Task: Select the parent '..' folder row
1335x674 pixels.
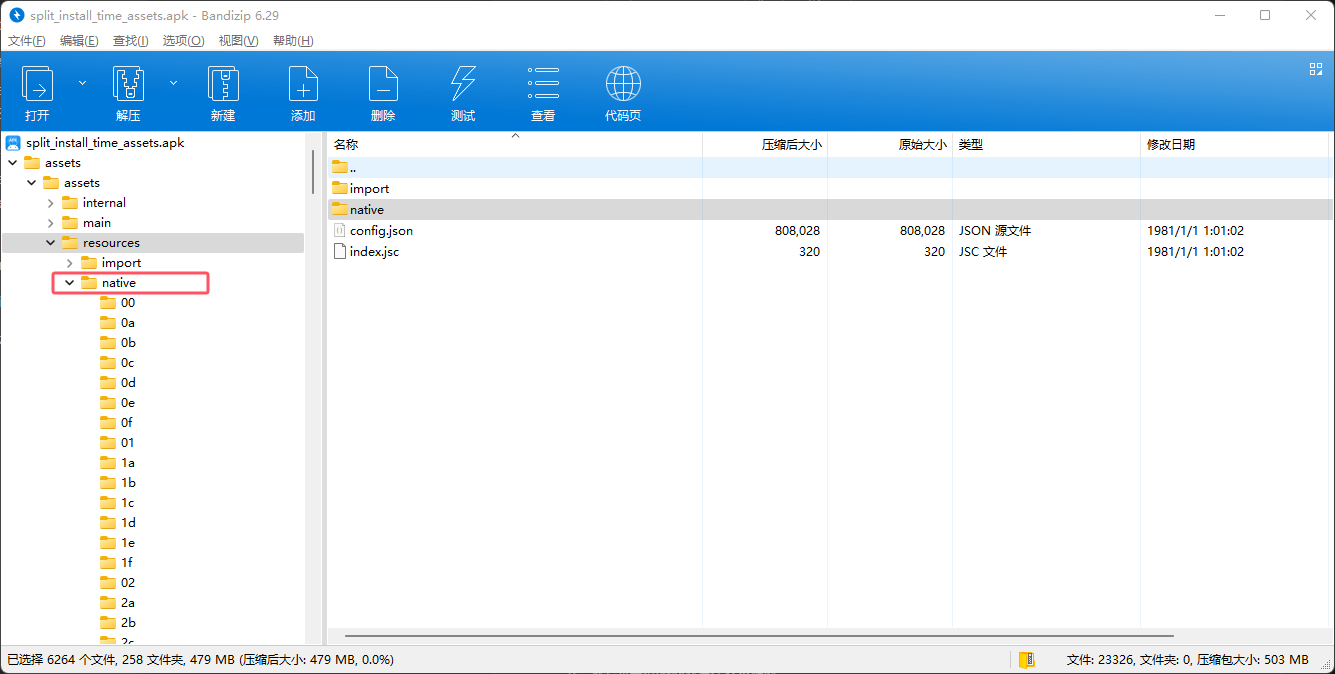Action: tap(828, 167)
